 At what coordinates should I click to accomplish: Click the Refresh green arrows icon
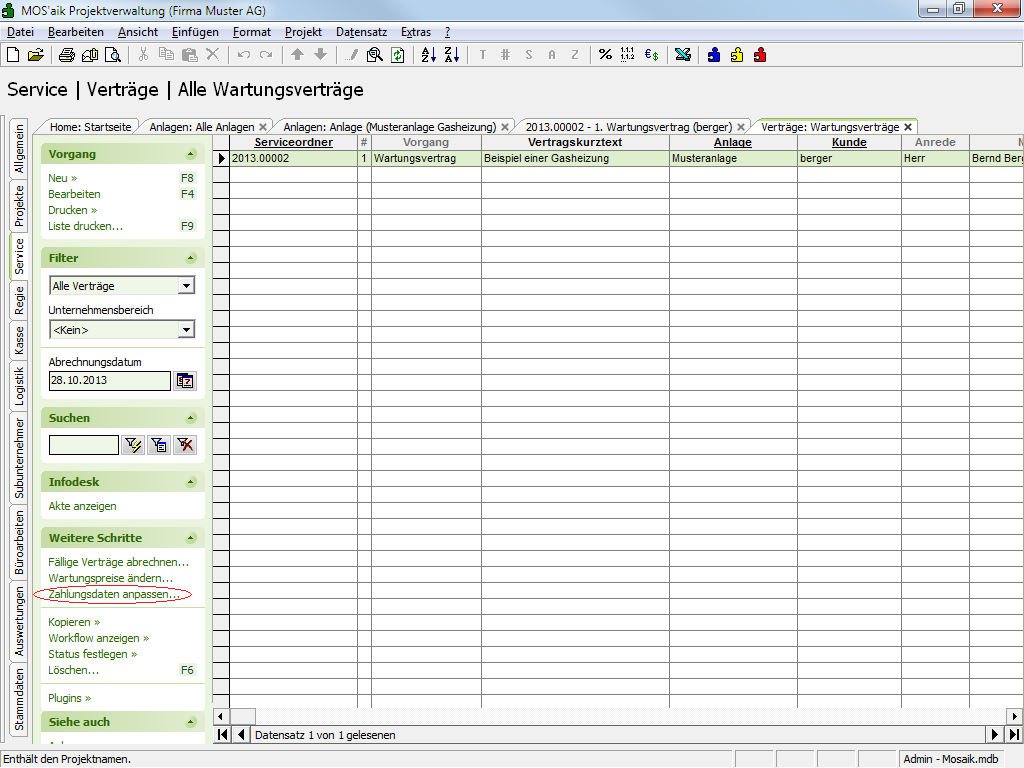point(398,55)
